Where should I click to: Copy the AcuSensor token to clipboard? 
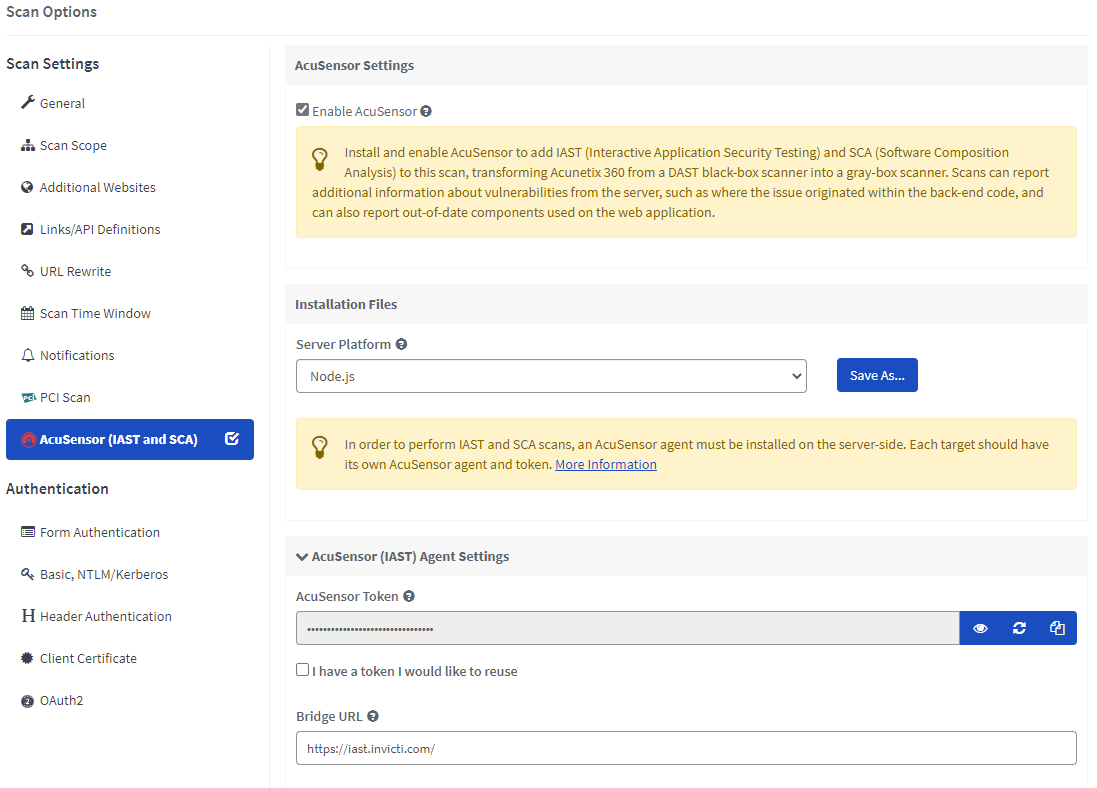tap(1057, 628)
